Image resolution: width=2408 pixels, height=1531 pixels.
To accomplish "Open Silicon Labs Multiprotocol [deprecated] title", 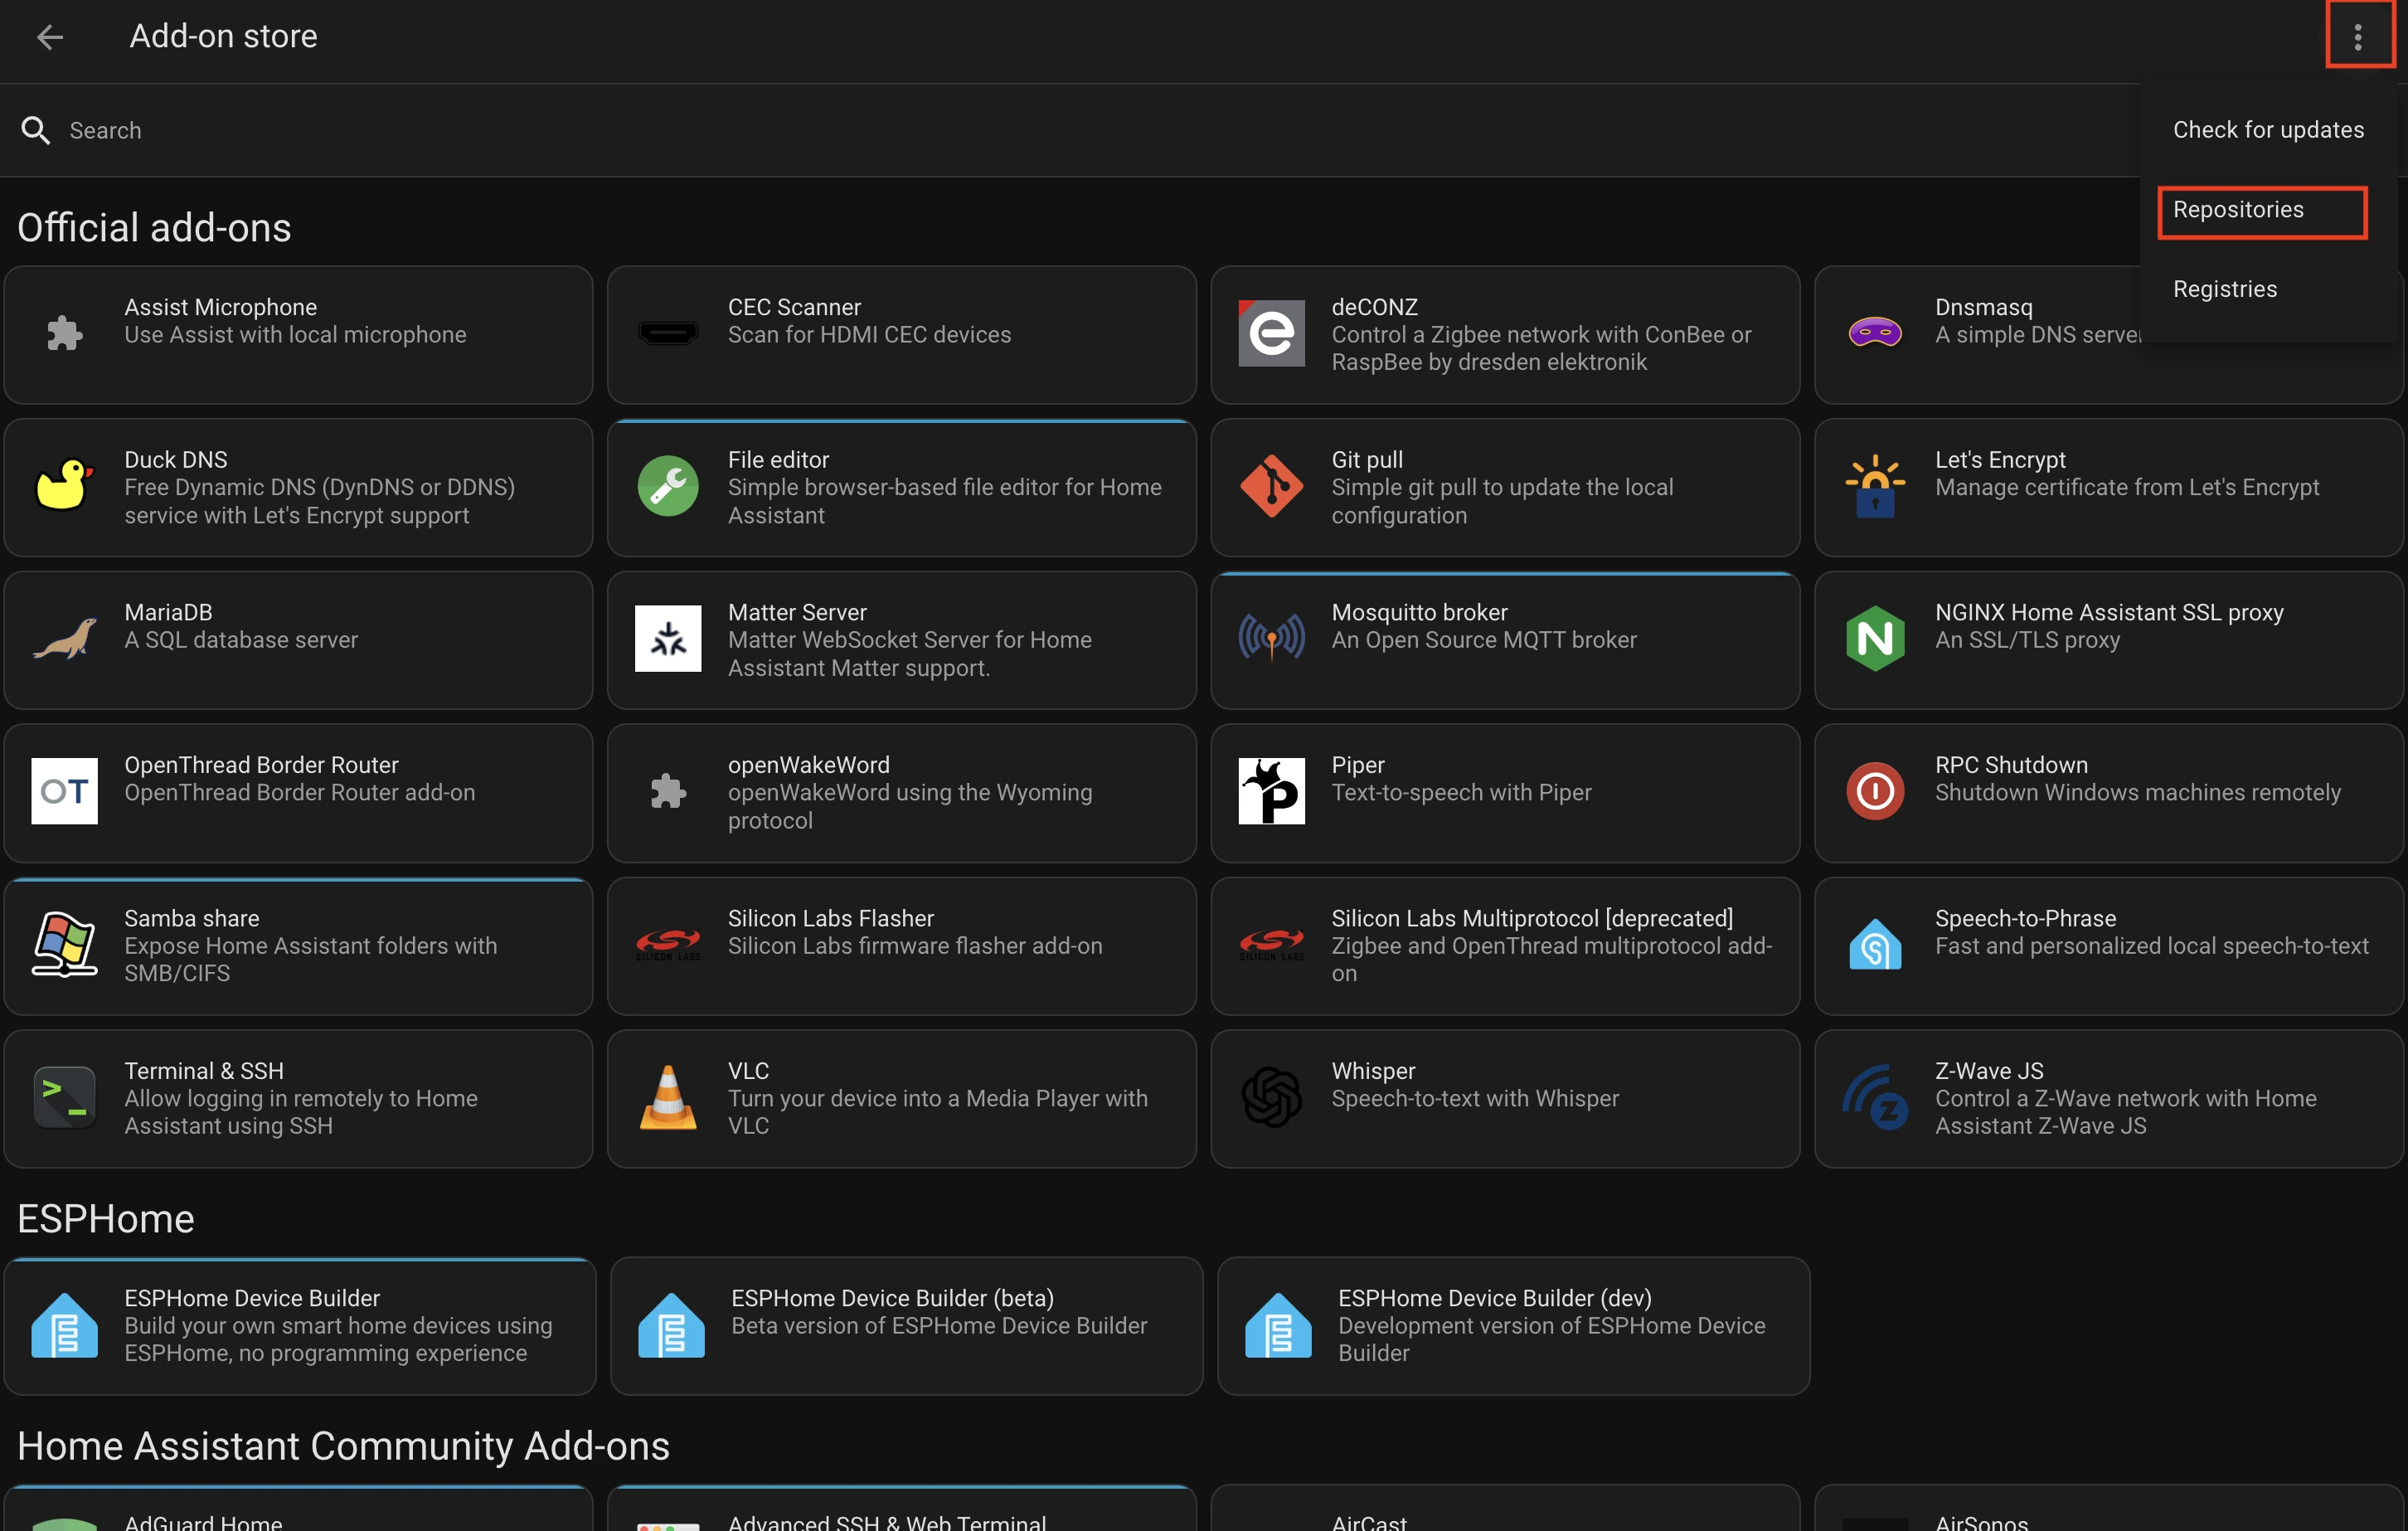I will click(x=1531, y=919).
